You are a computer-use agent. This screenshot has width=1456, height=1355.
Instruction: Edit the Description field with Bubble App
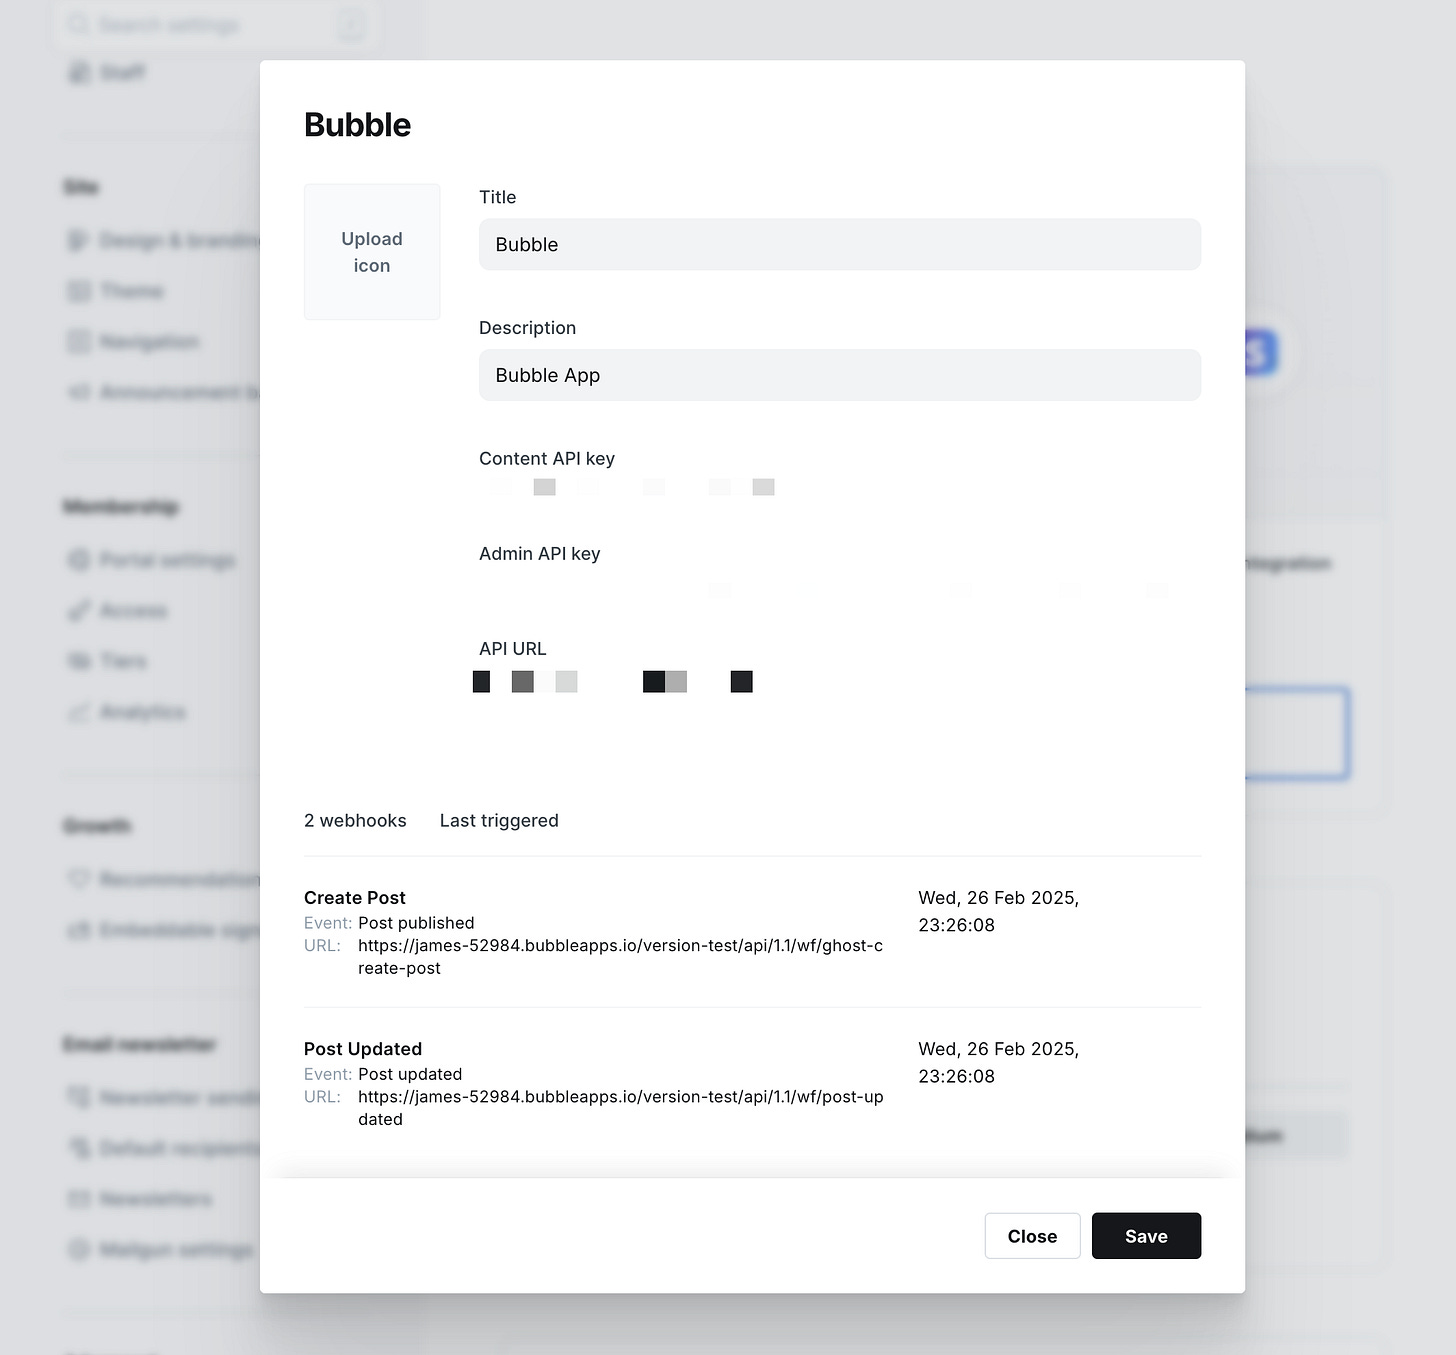coord(840,375)
